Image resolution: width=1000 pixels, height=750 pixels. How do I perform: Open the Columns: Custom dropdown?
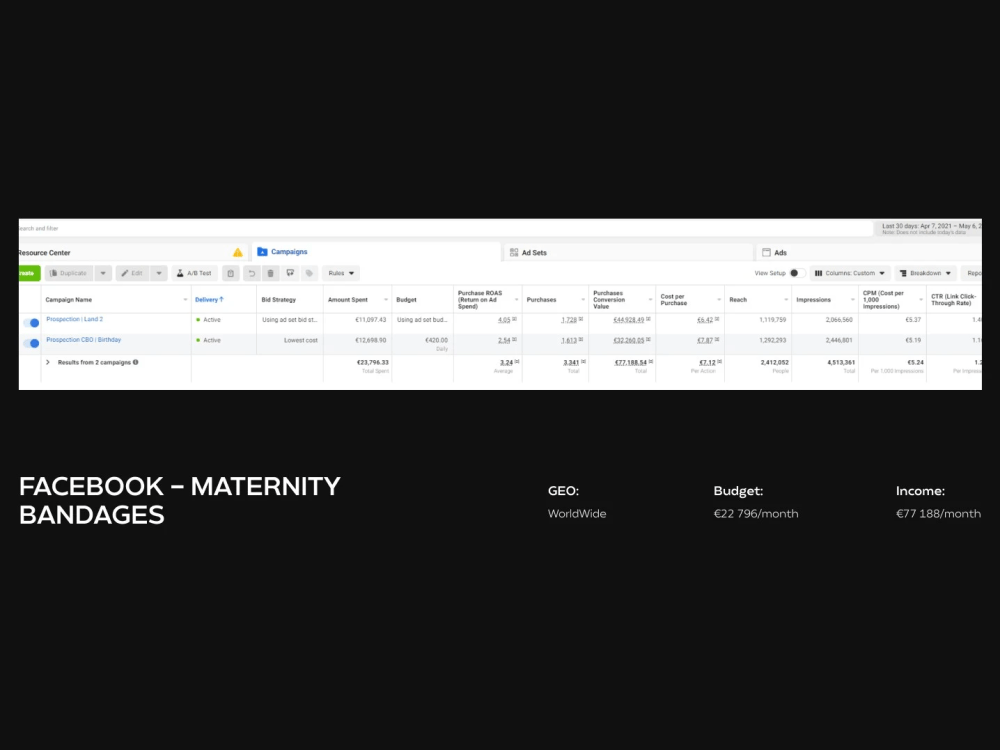pos(849,273)
